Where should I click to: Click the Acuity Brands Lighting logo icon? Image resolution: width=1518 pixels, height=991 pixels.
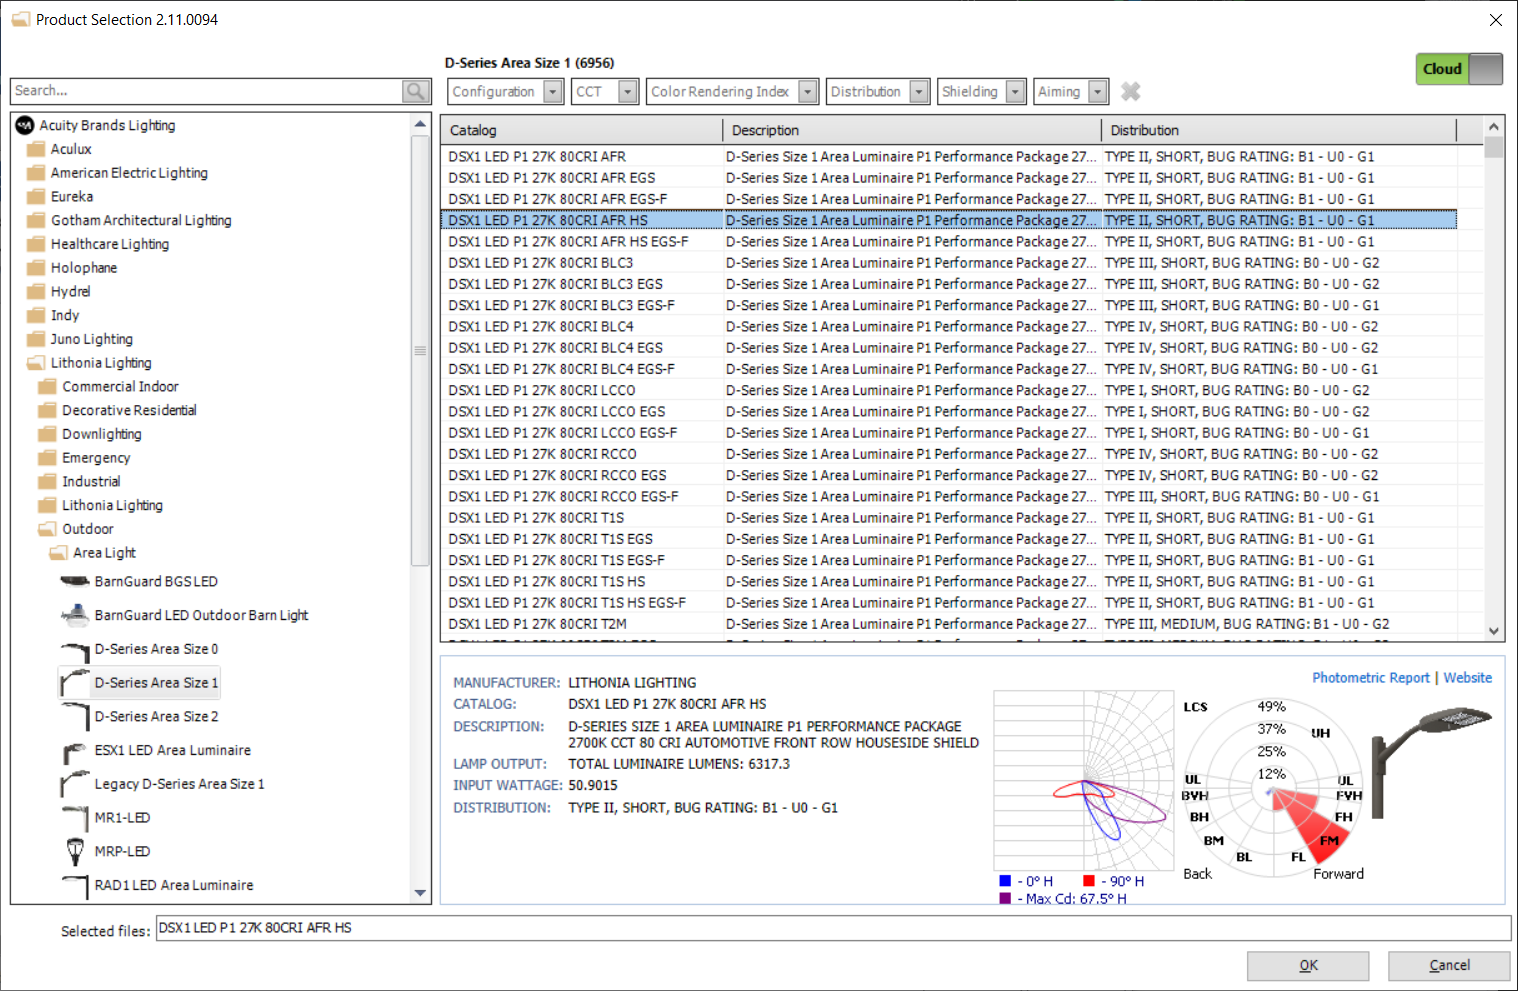click(25, 125)
